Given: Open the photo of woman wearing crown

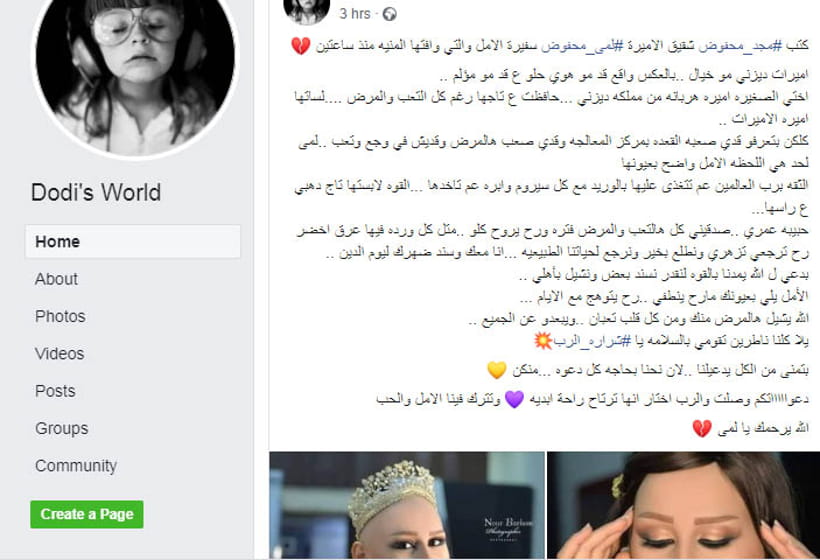Looking at the screenshot, I should point(407,506).
